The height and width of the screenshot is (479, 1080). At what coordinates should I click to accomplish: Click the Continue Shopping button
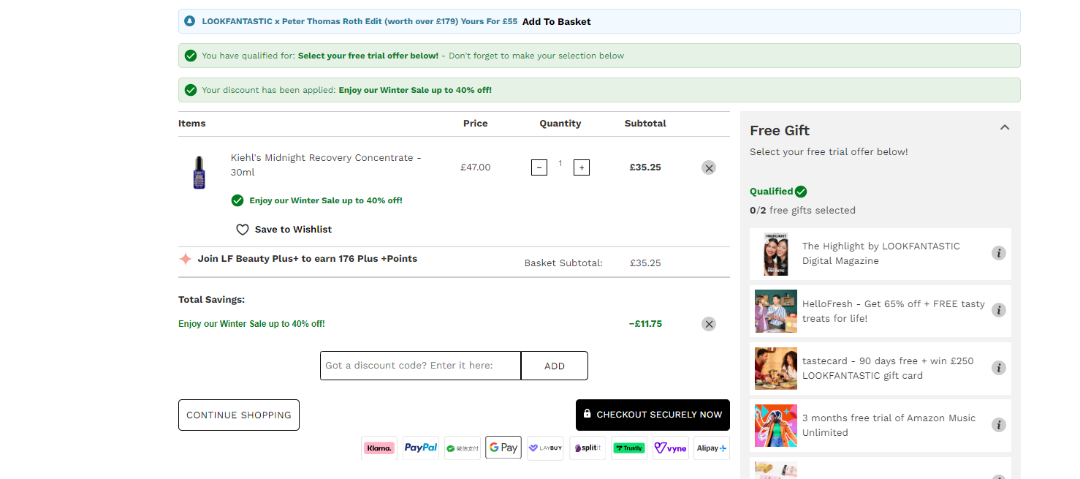click(239, 415)
